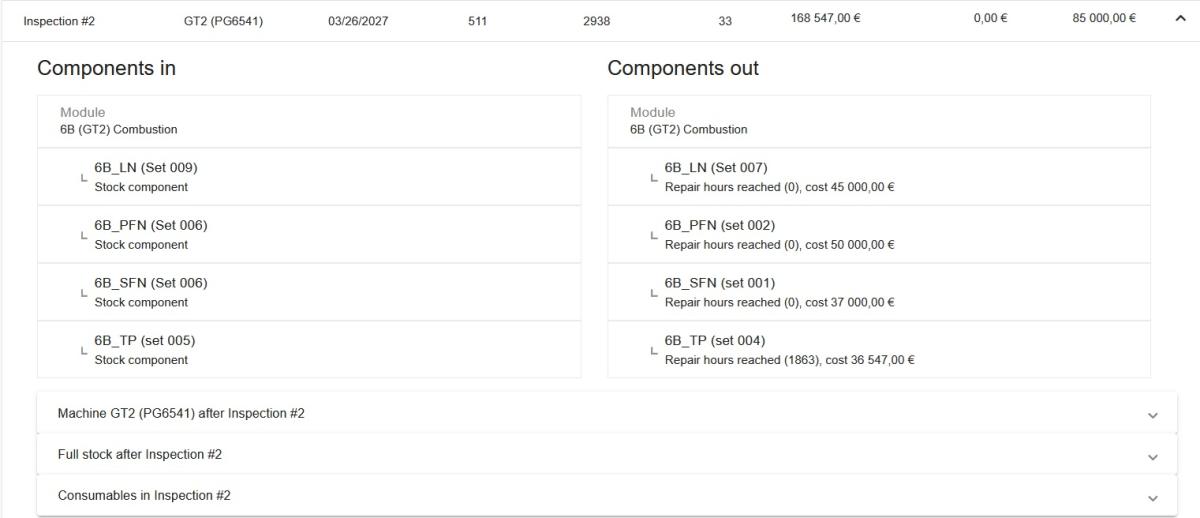Click the Inspection #2 row label
Image resolution: width=1200 pixels, height=518 pixels.
(x=59, y=21)
